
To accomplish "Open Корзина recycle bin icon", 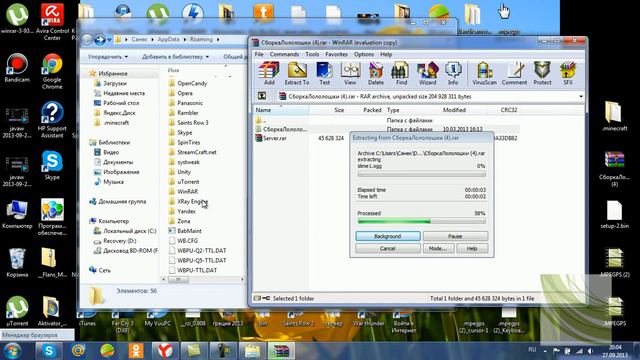I will click(x=17, y=263).
